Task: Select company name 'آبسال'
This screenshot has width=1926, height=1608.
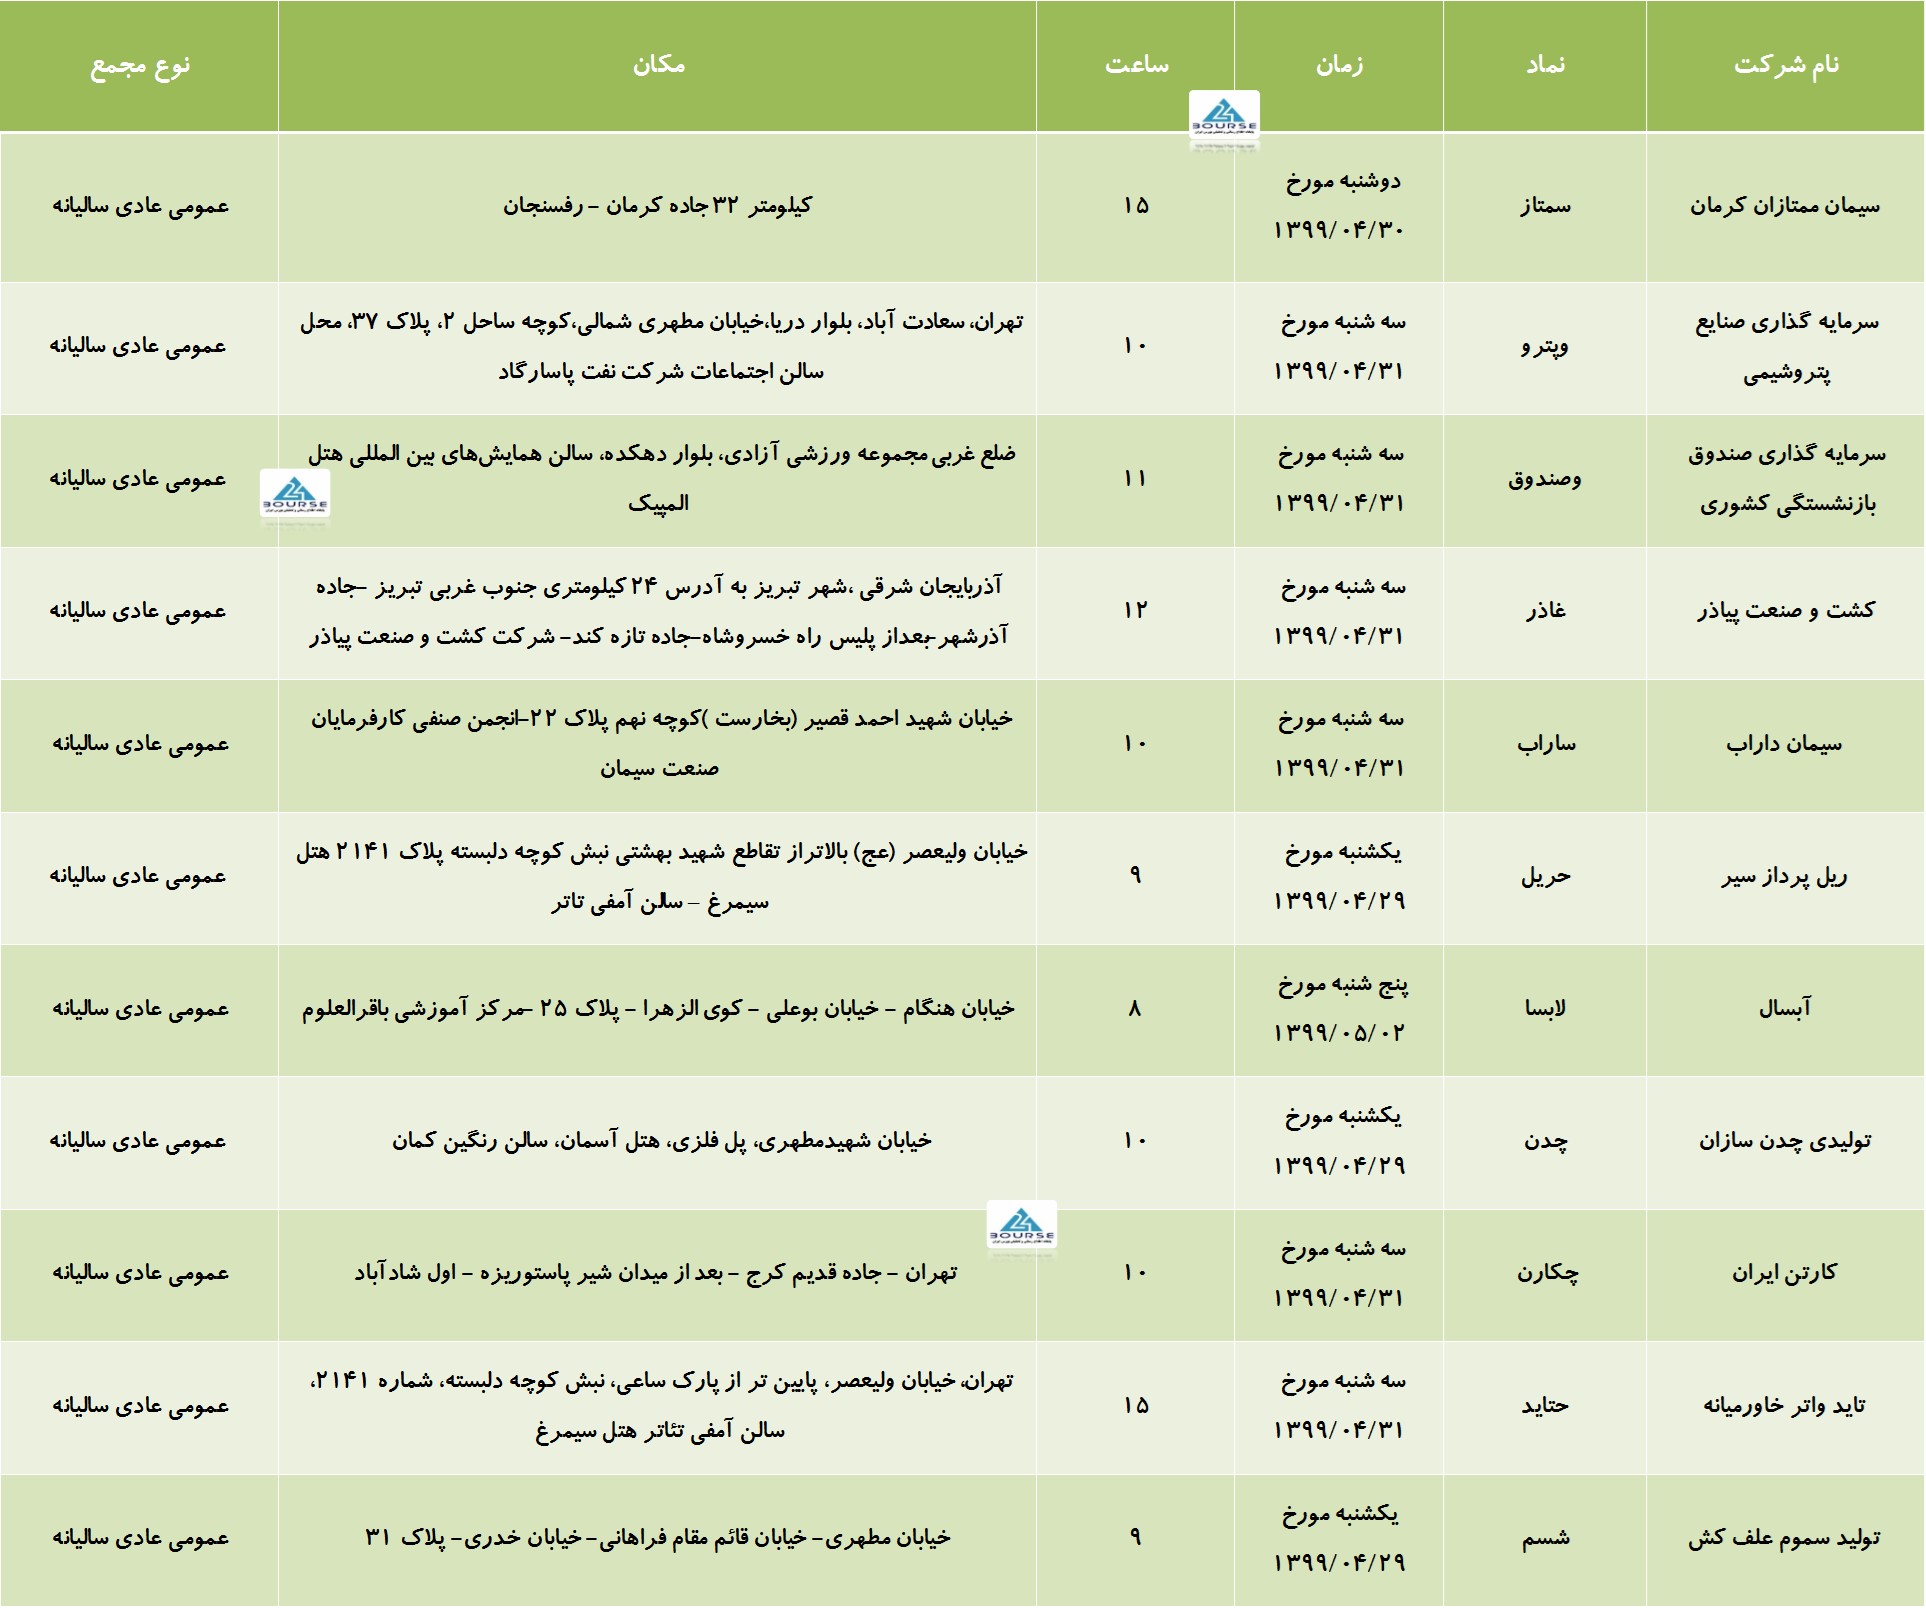Action: pyautogui.click(x=1784, y=1009)
